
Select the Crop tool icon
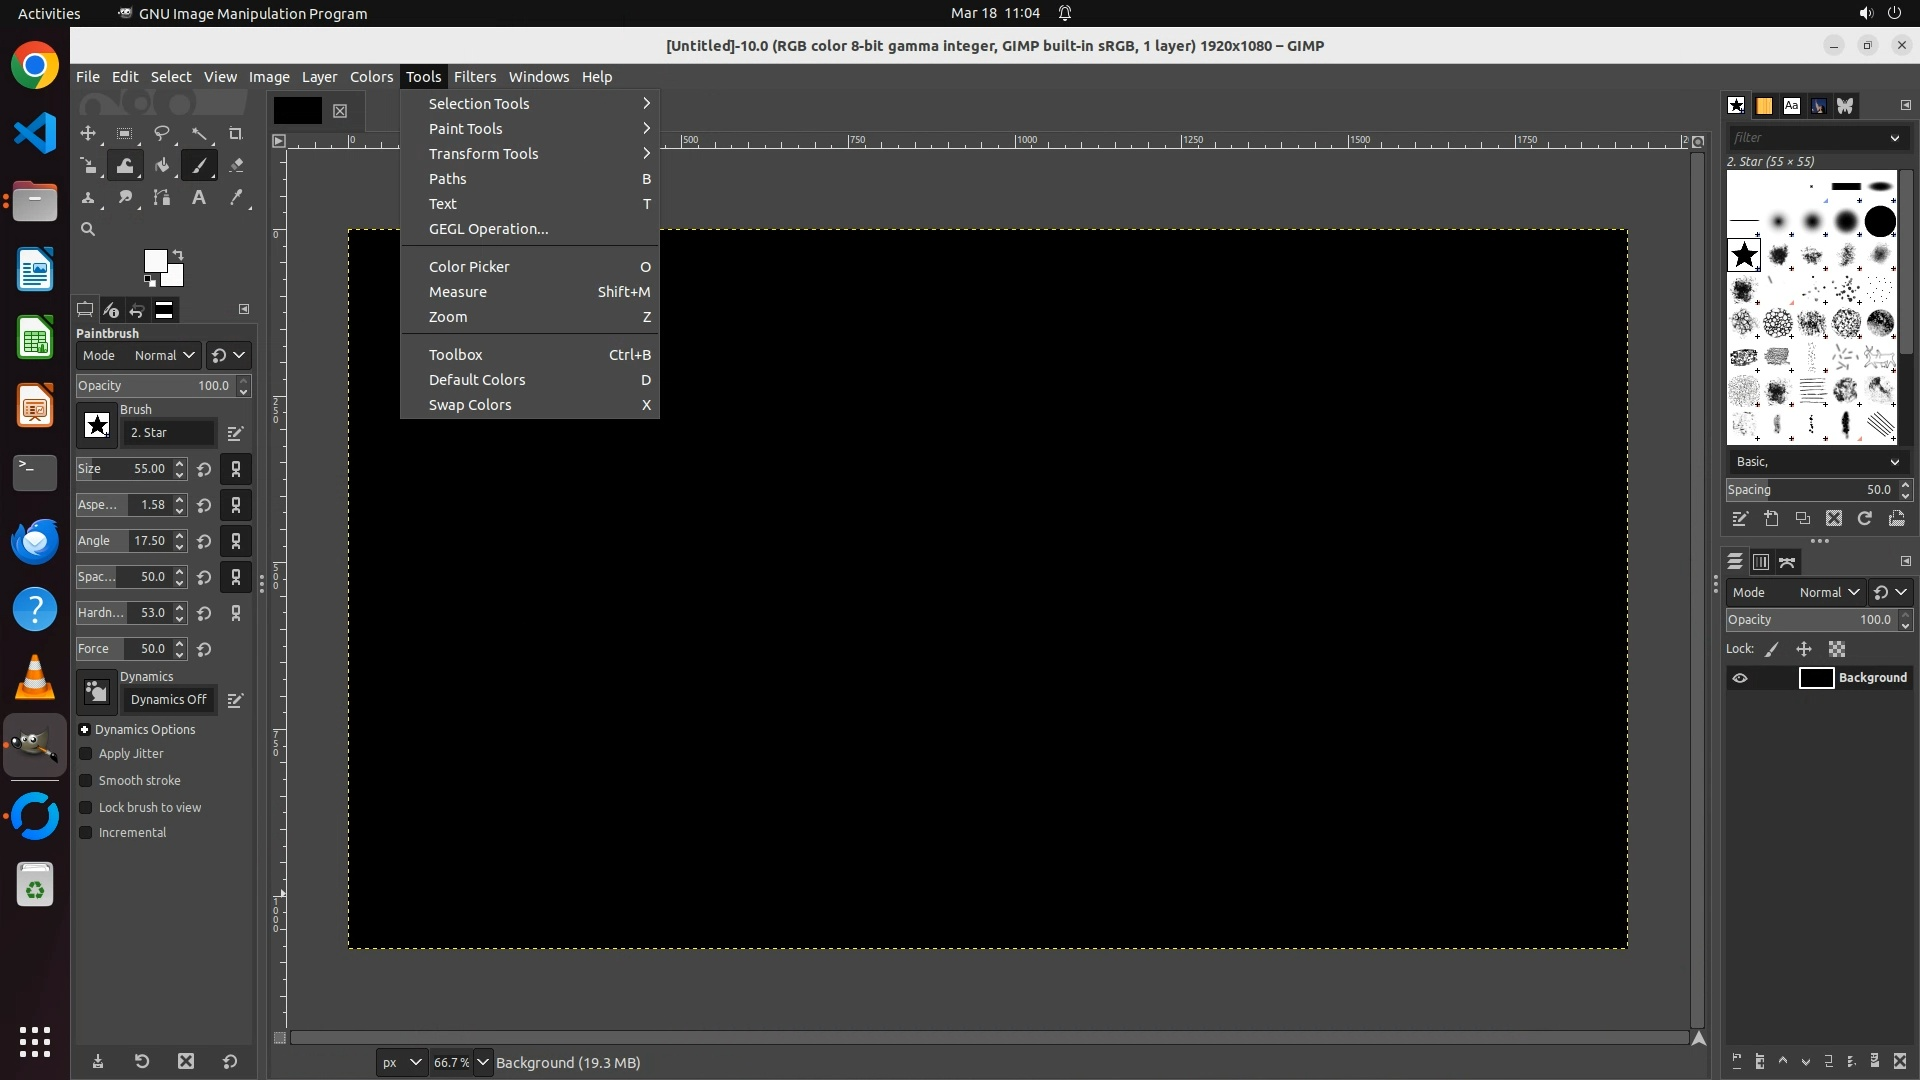pos(236,134)
